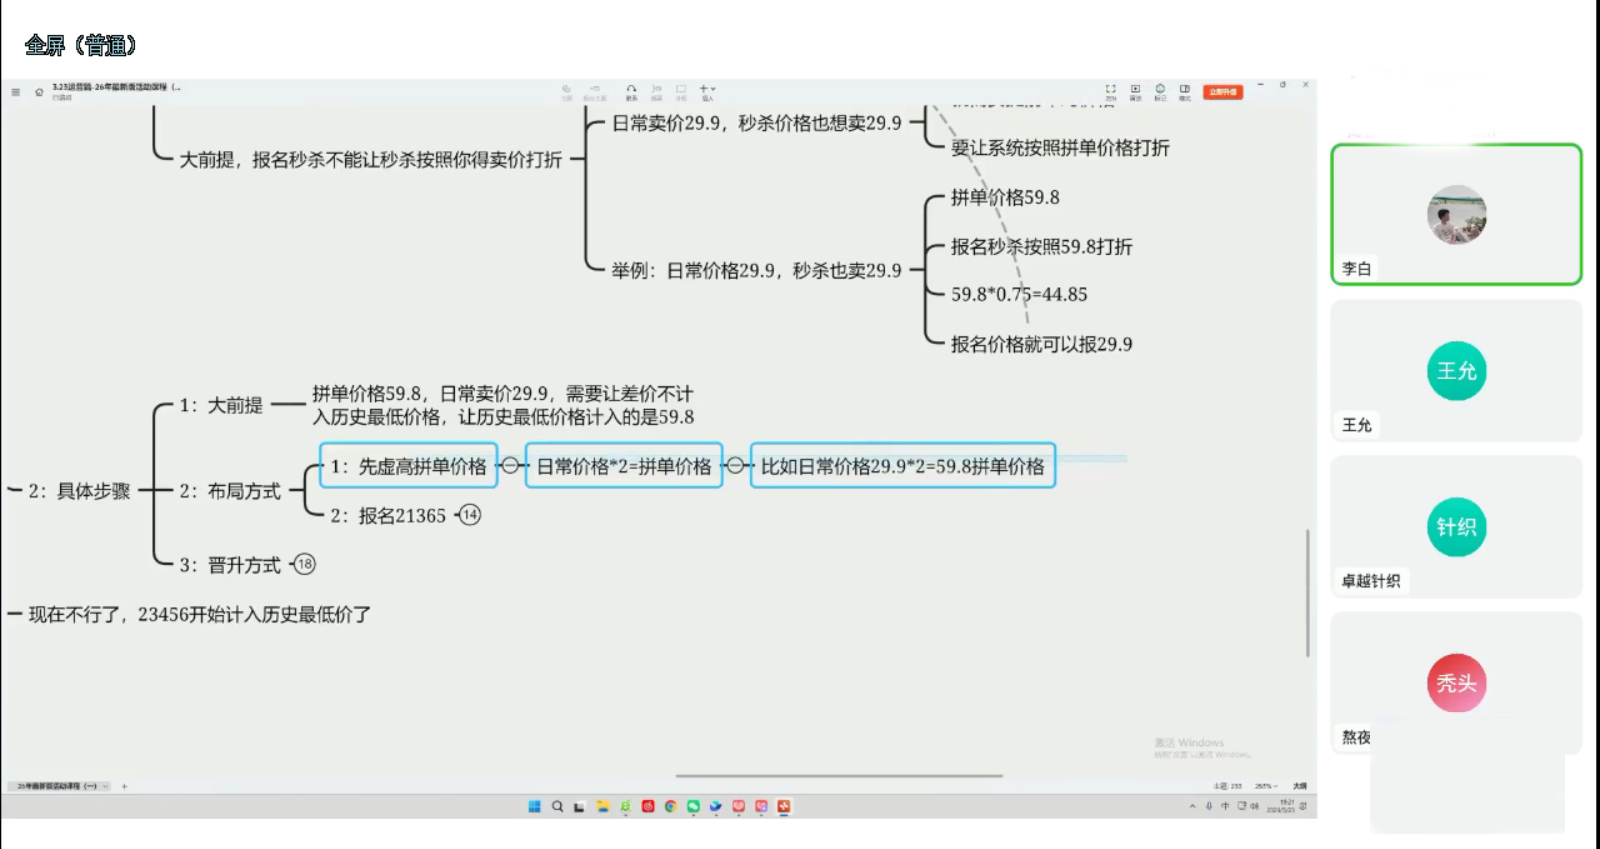Image resolution: width=1600 pixels, height=849 pixels.
Task: Start presentation (演示) mode icon
Action: pos(1135,92)
